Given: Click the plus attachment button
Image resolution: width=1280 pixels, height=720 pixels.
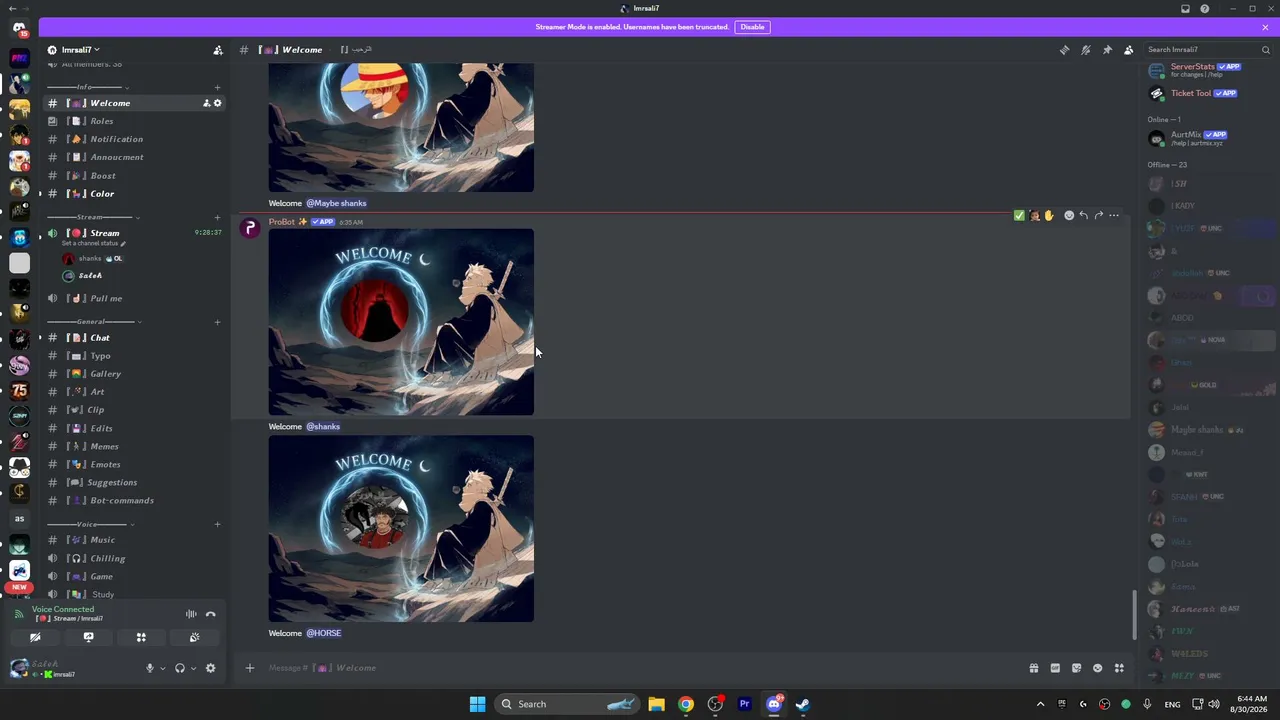Looking at the screenshot, I should (250, 668).
